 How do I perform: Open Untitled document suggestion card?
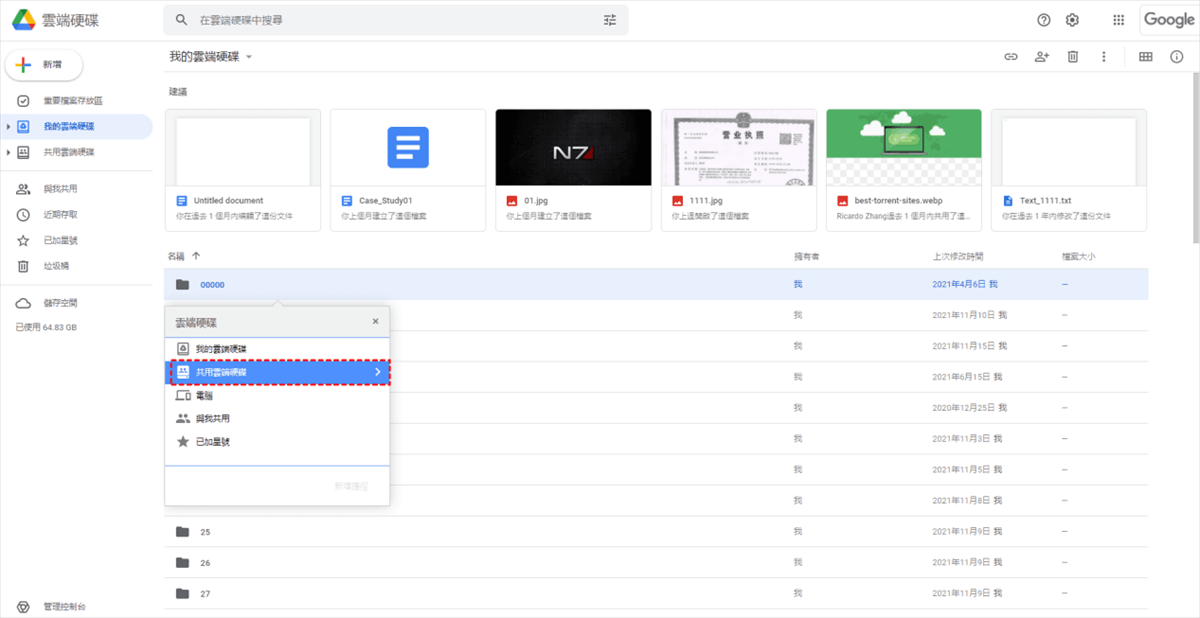coord(242,170)
